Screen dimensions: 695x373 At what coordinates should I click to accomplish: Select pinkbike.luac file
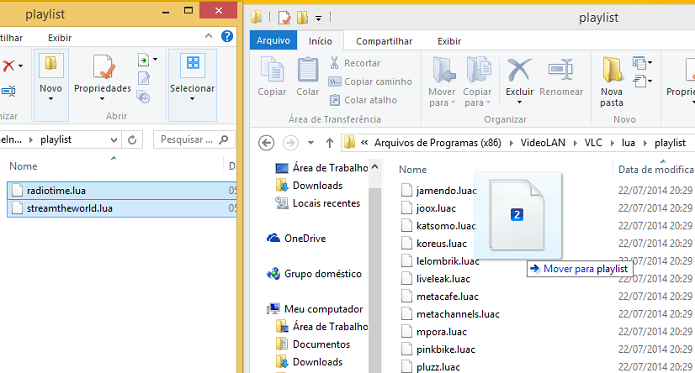[x=438, y=350]
